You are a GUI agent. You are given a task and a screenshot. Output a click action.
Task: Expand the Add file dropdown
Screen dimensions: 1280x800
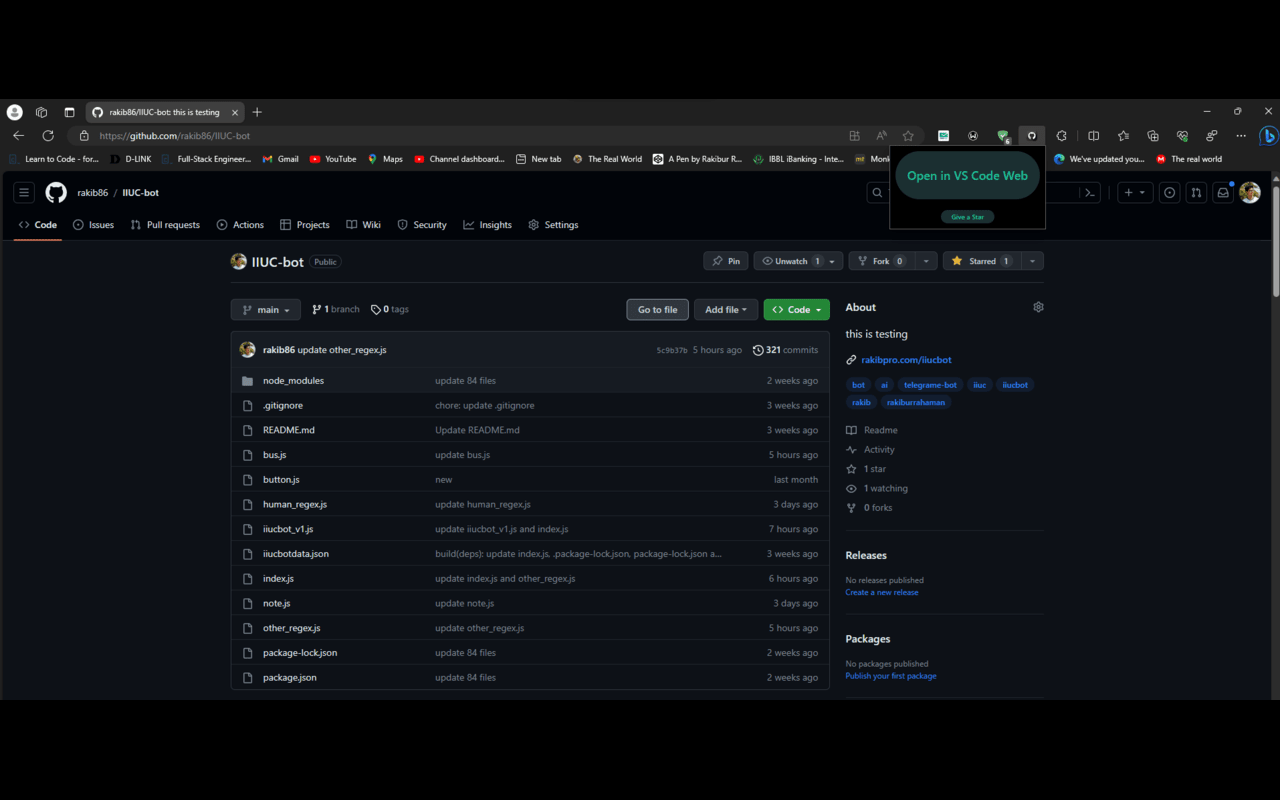[x=725, y=309]
